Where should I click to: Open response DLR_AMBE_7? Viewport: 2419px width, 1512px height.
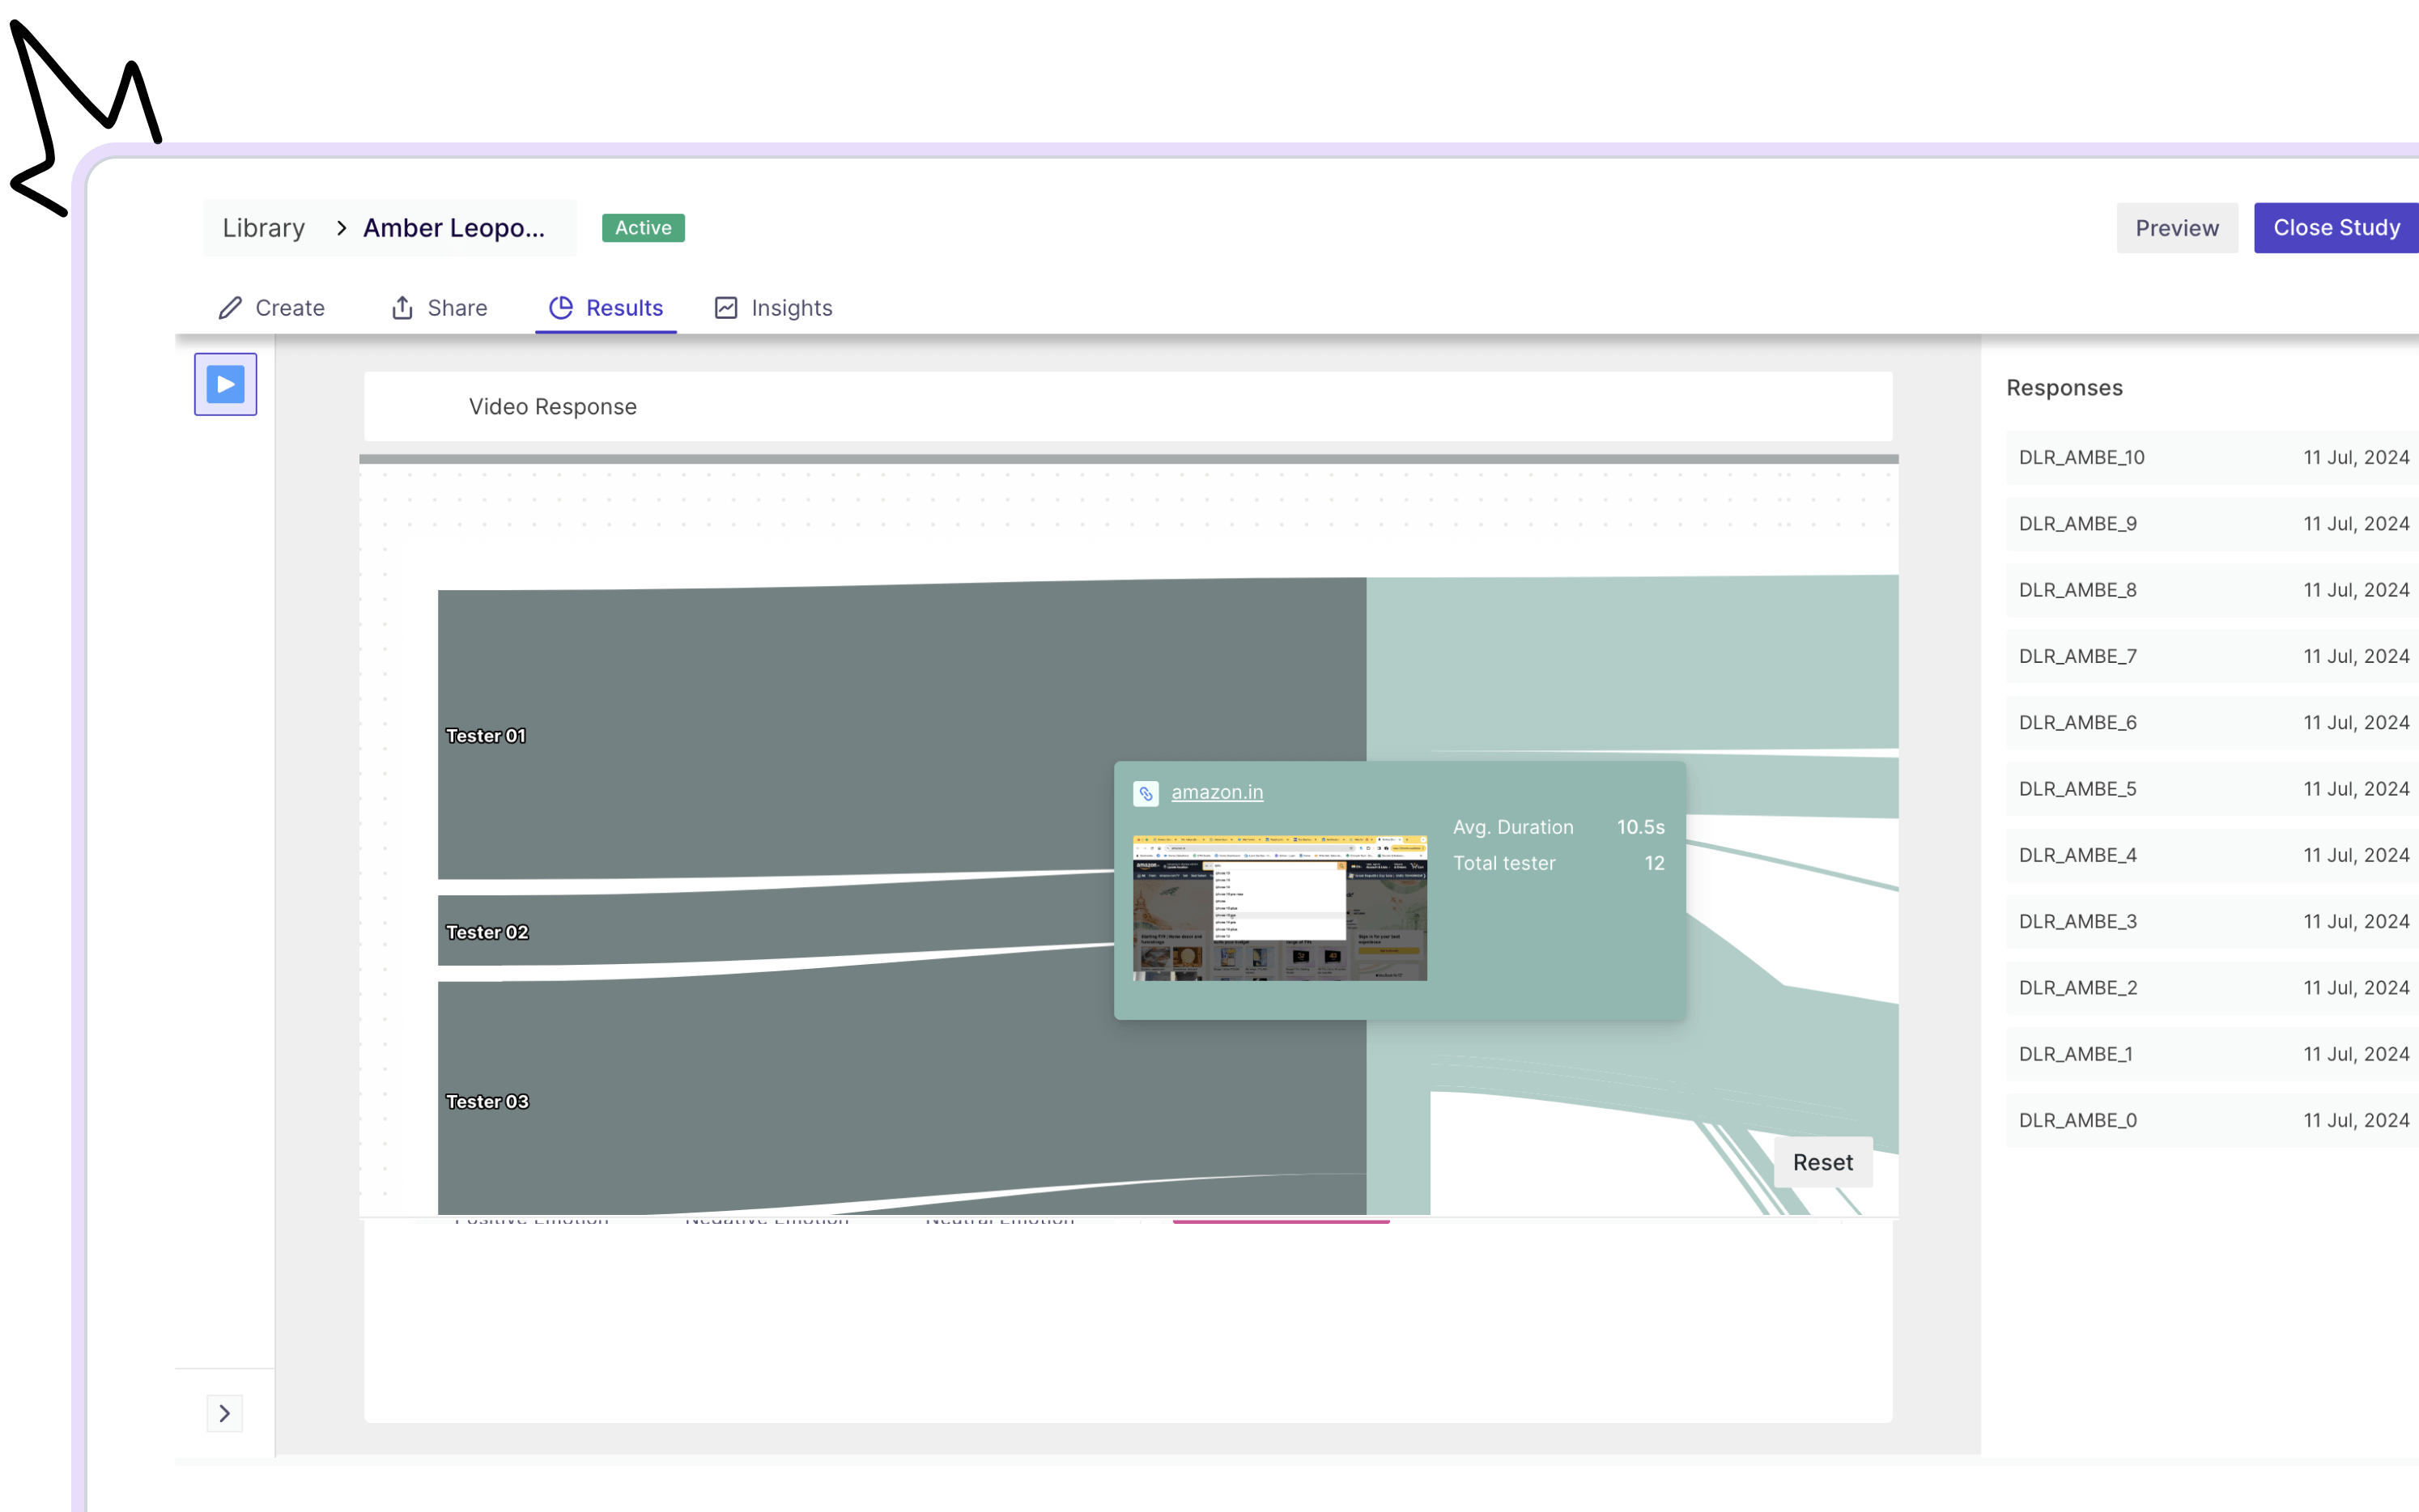2212,656
